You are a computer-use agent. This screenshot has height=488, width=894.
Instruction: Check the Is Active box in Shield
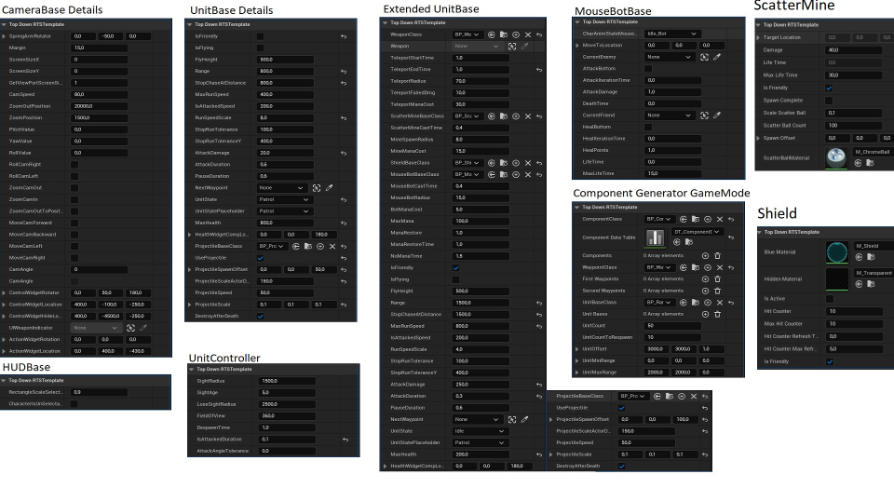tap(830, 298)
